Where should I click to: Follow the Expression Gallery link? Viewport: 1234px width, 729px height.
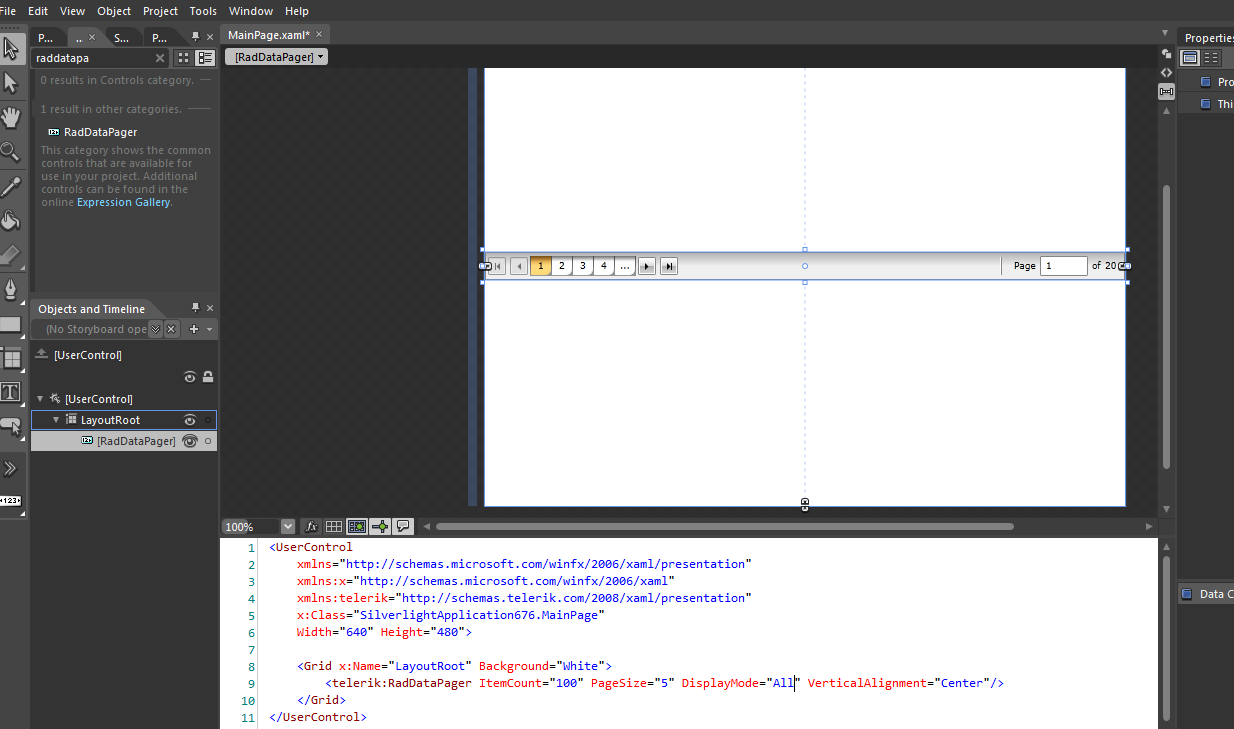pos(124,202)
